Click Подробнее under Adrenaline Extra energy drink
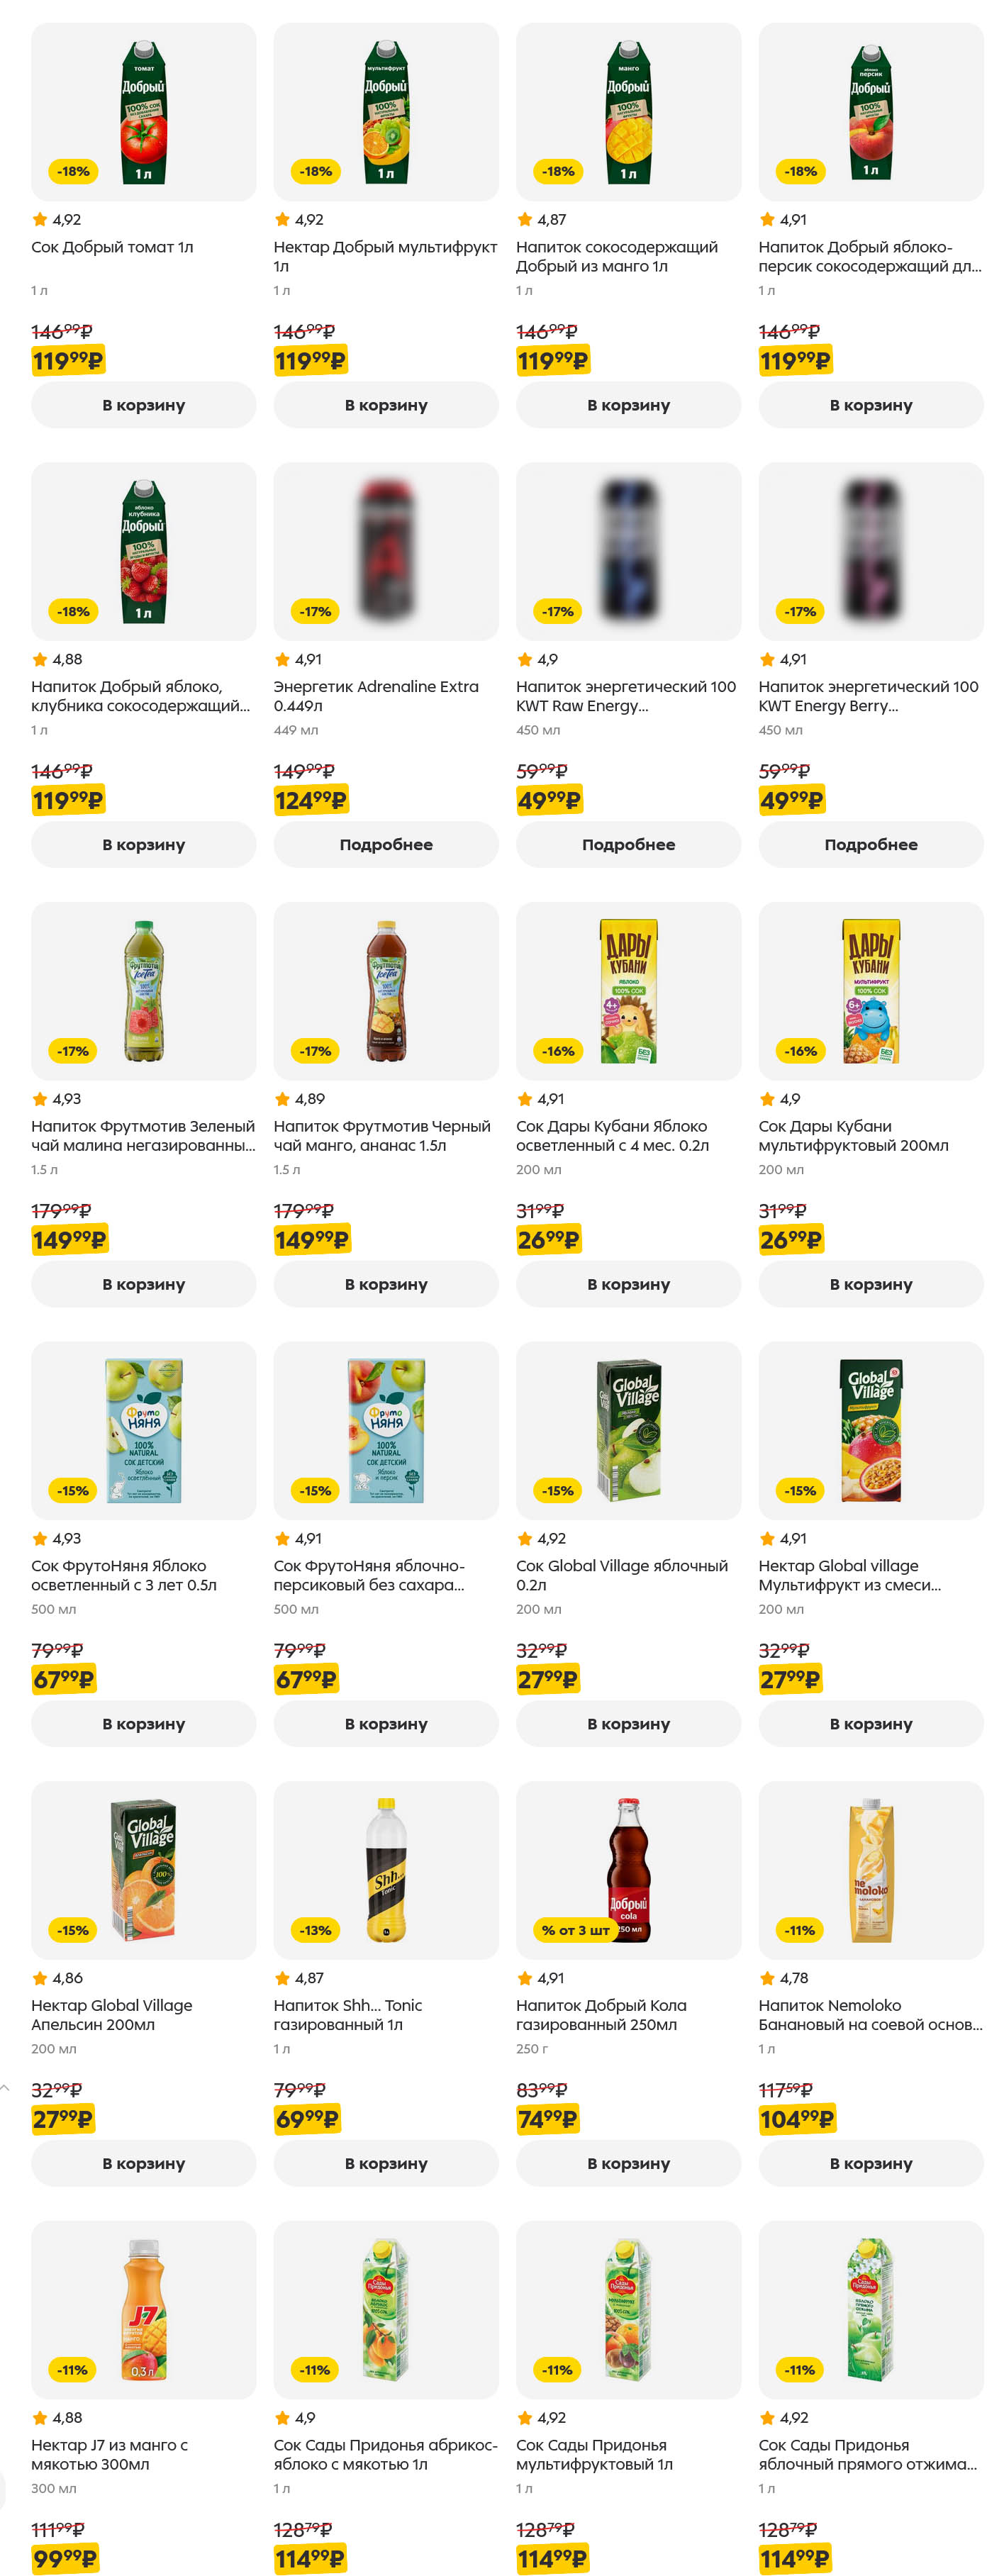1004x2576 pixels. click(385, 844)
